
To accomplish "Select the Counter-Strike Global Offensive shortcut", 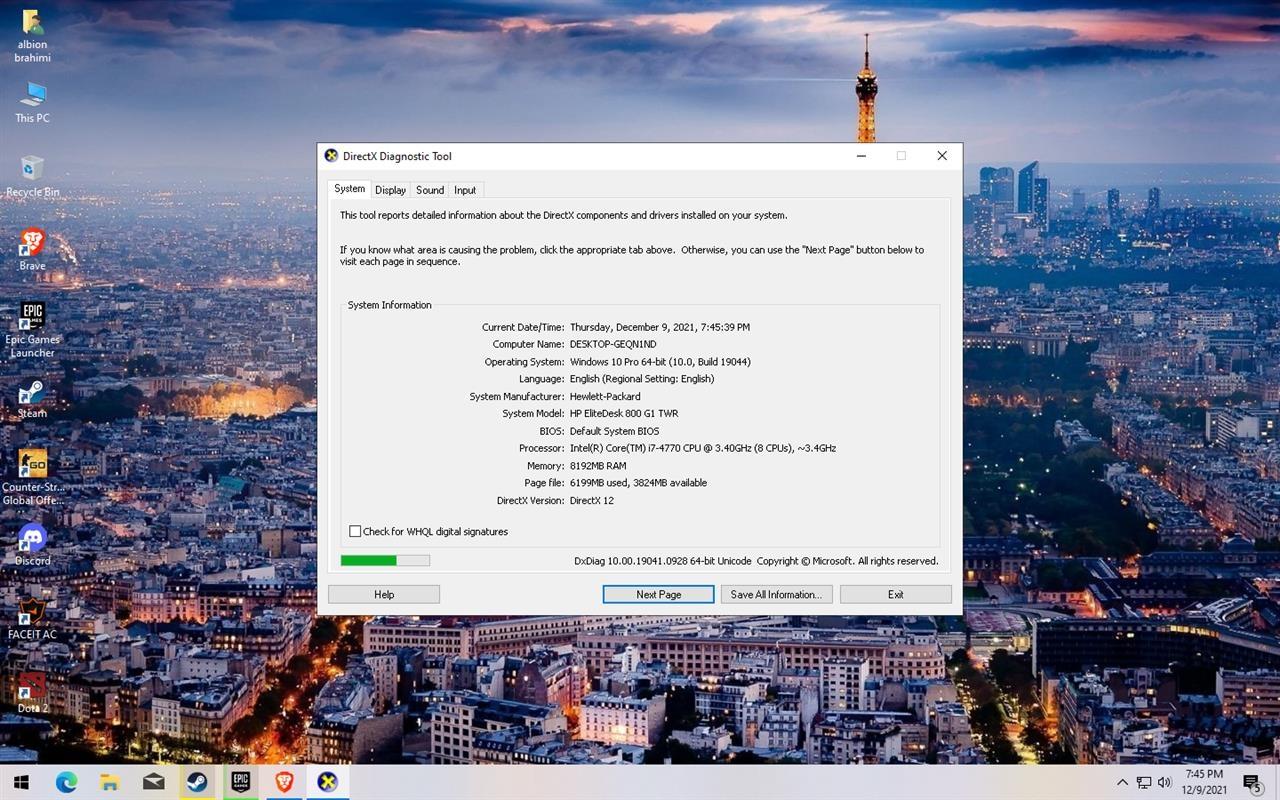I will [x=32, y=478].
